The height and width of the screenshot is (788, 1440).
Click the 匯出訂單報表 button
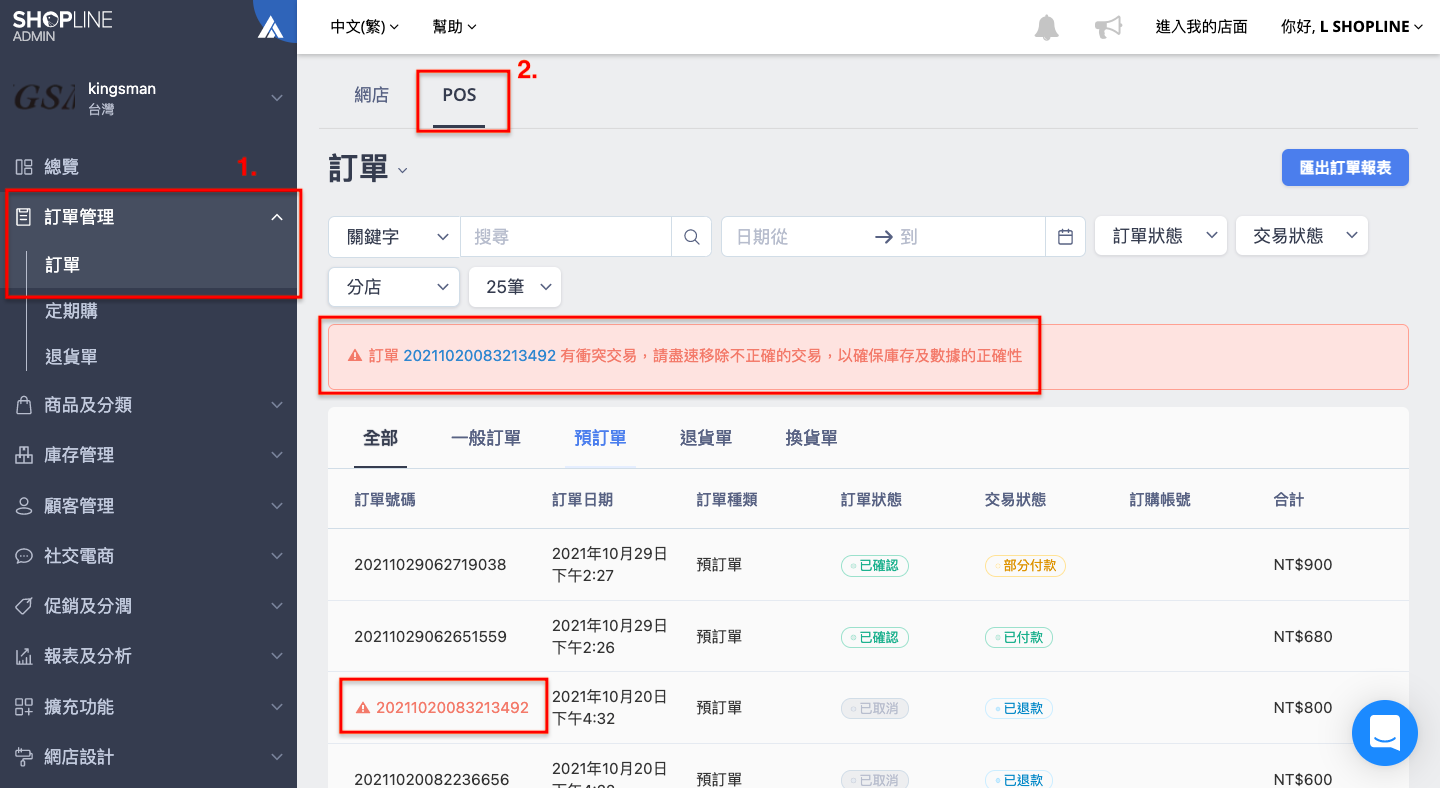[1345, 168]
